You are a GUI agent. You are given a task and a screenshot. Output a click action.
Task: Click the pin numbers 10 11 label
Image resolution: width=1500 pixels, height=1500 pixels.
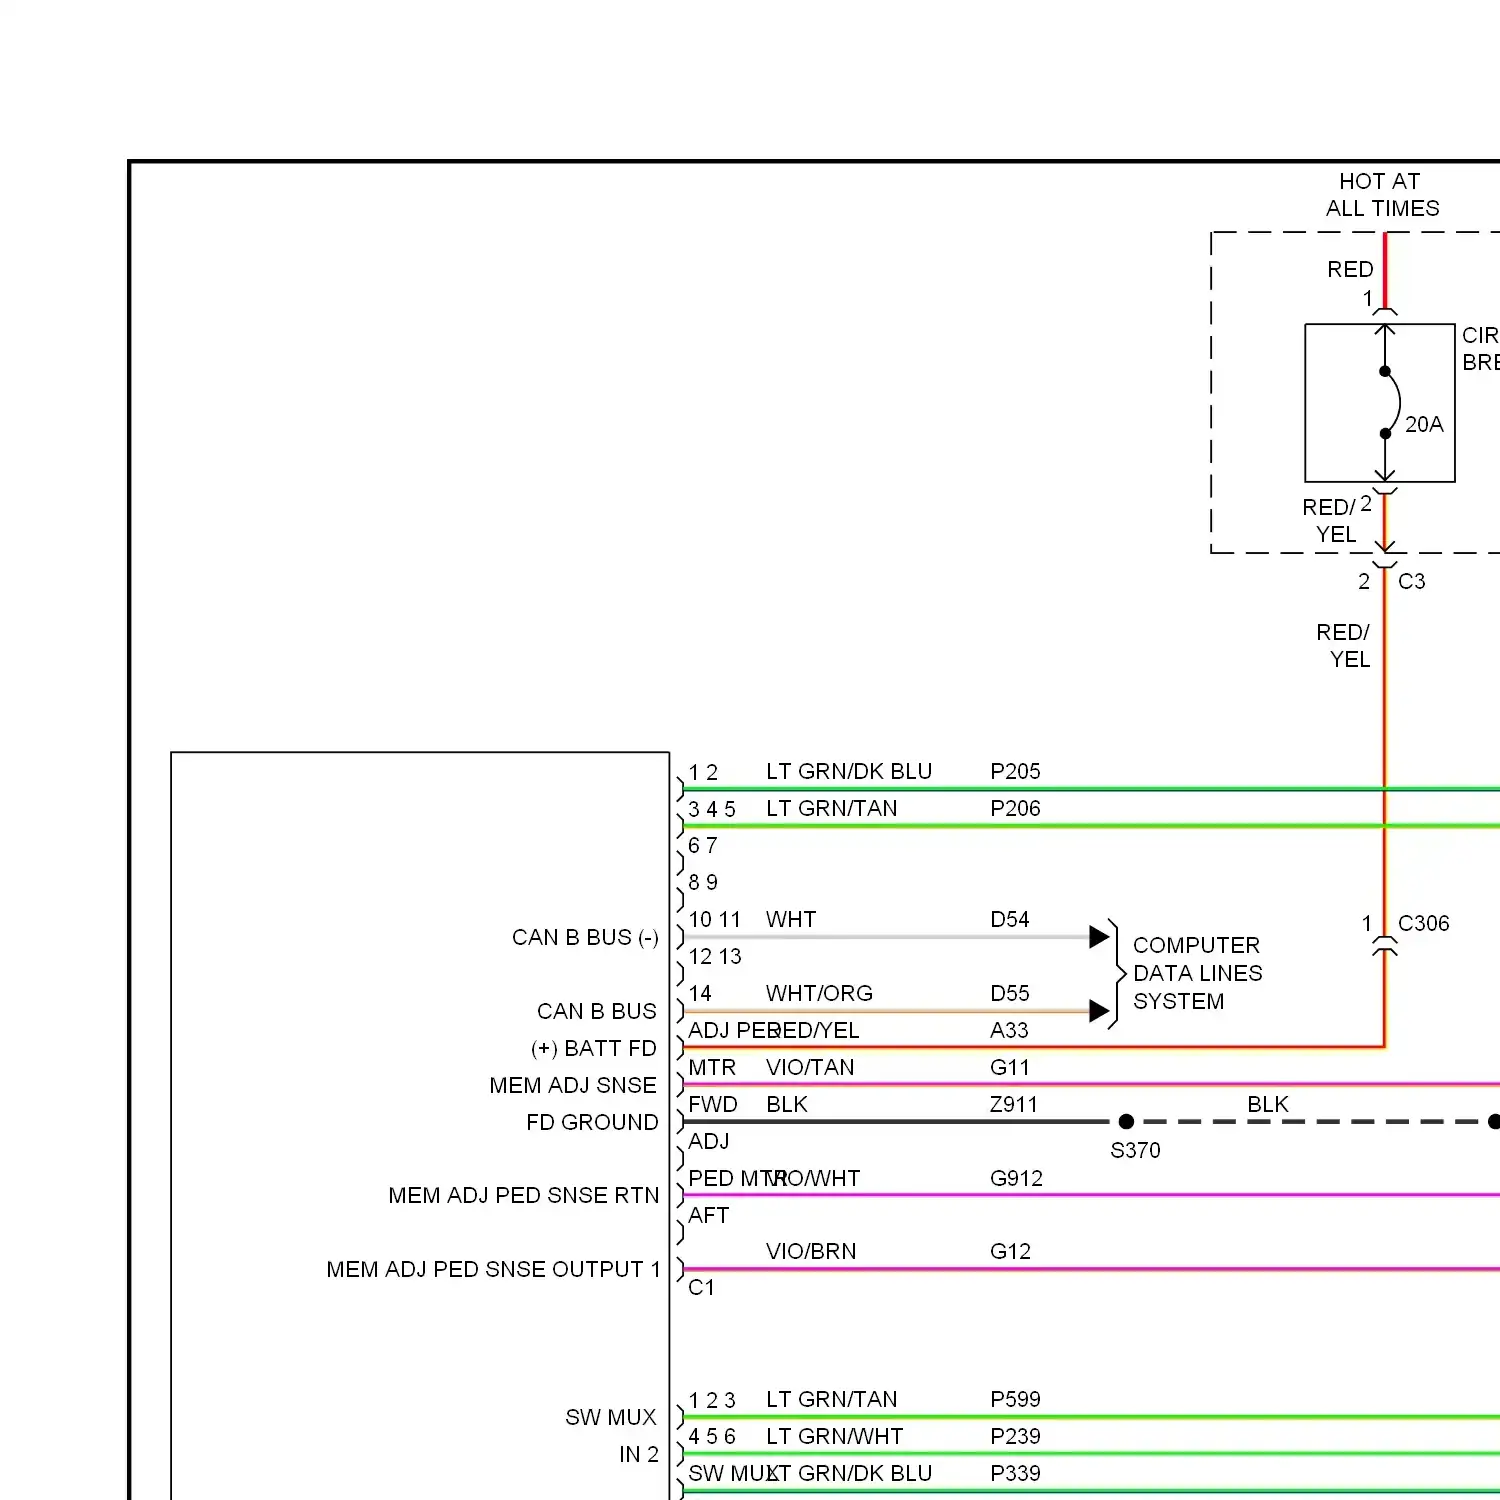click(x=715, y=919)
